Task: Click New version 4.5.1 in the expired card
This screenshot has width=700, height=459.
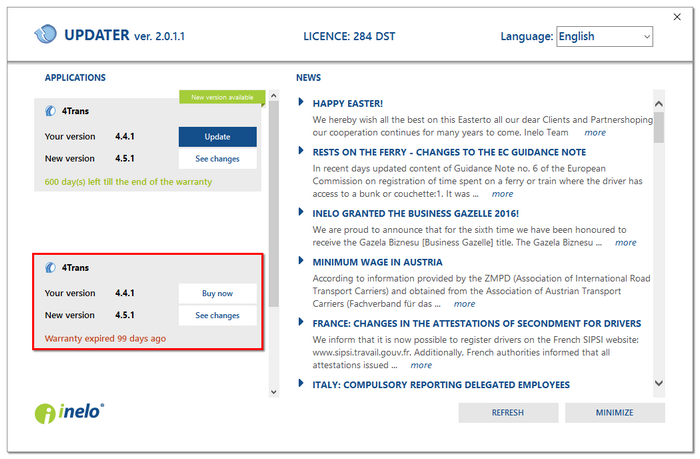Action: pos(89,315)
